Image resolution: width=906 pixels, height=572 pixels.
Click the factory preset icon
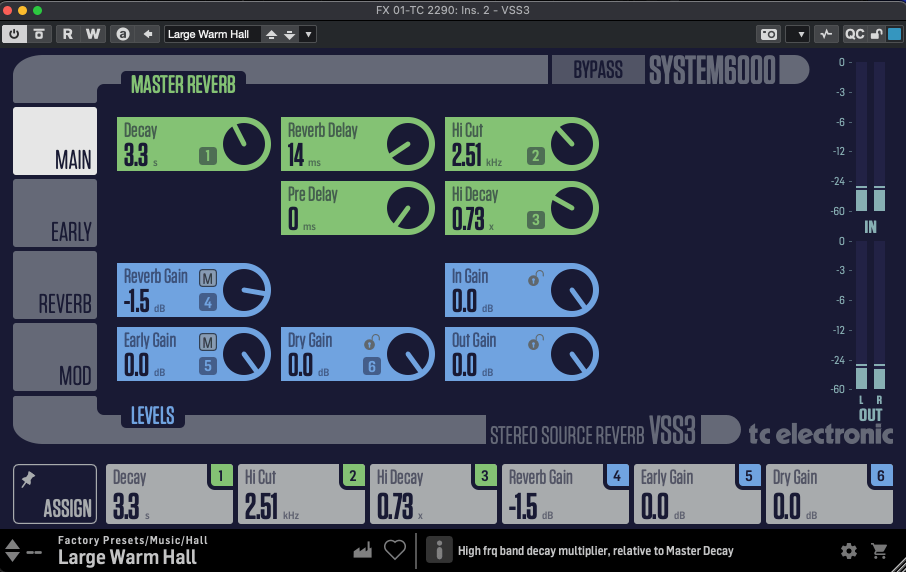tap(363, 550)
